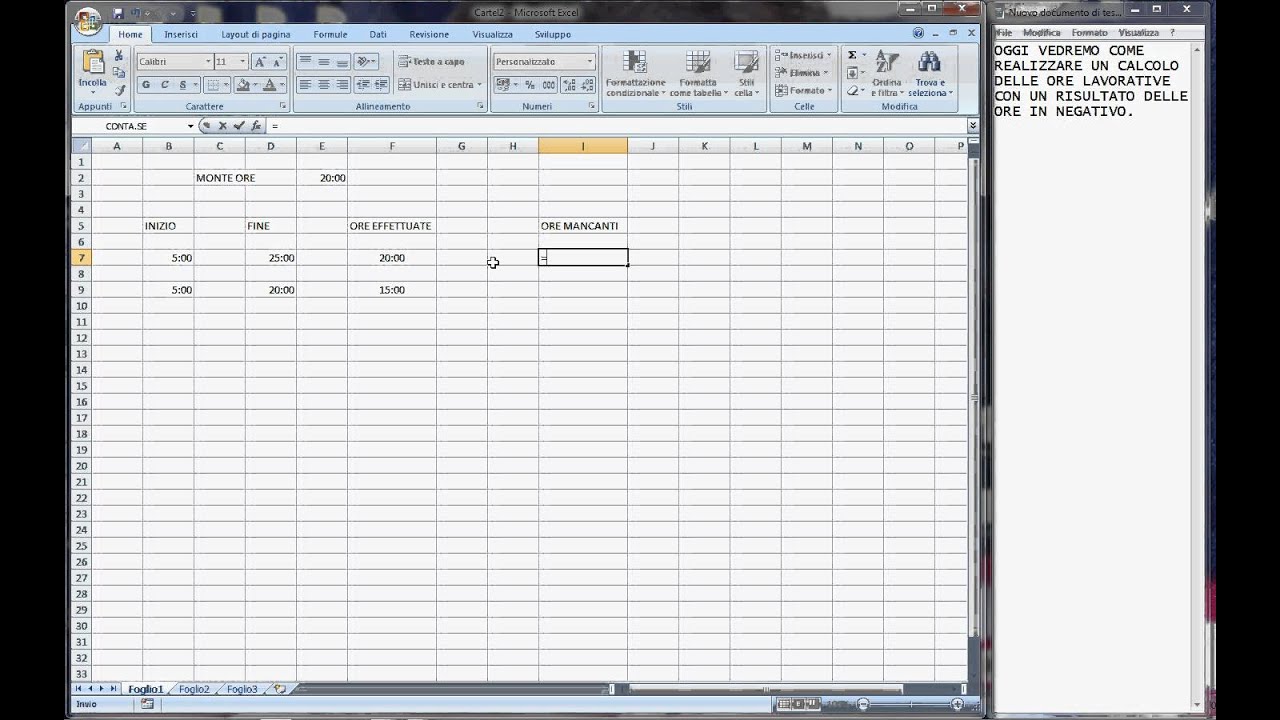Open the Stili cella gallery

(746, 73)
